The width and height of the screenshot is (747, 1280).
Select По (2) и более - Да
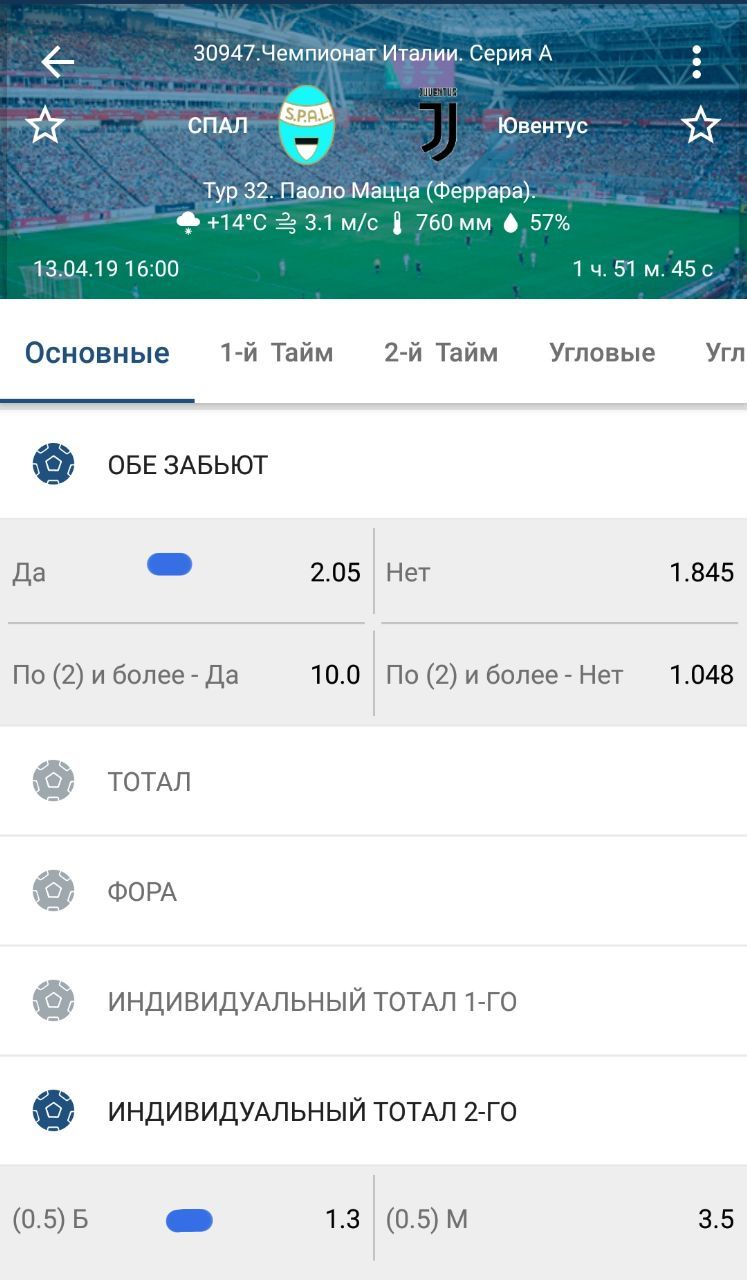coord(187,675)
